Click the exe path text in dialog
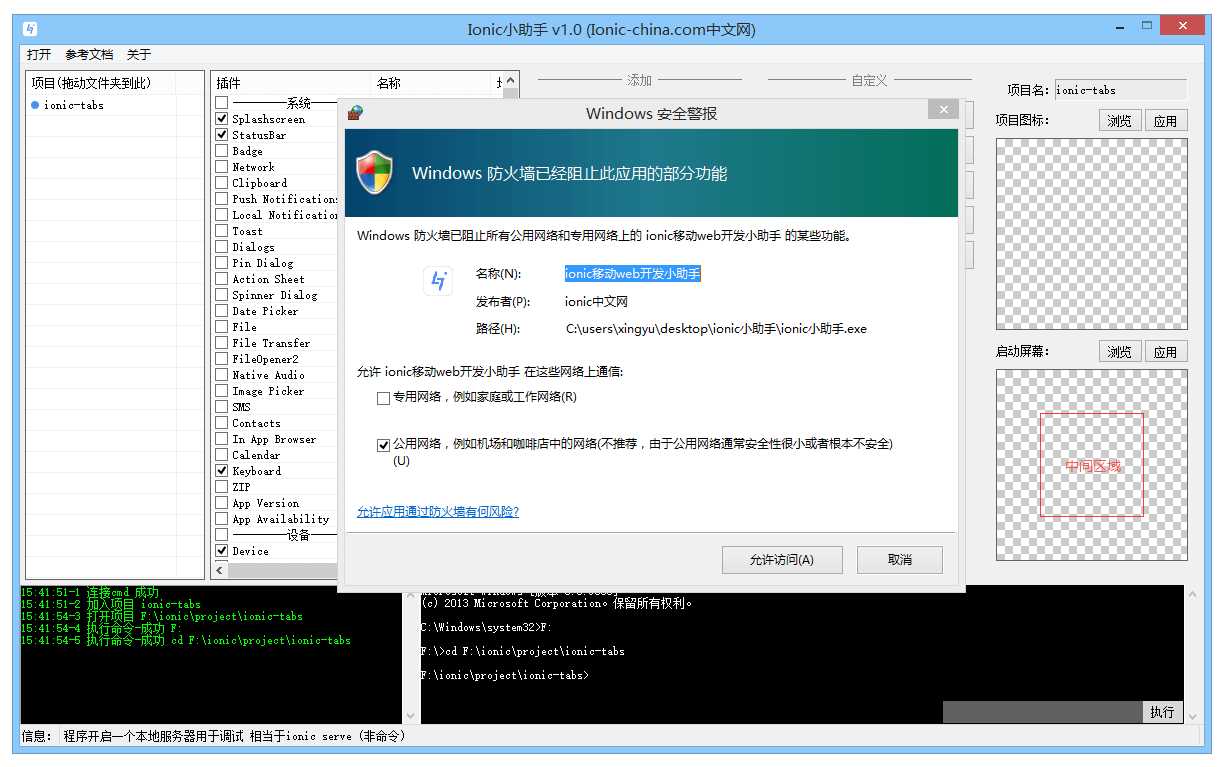Image resolution: width=1229 pixels, height=767 pixels. [x=716, y=329]
